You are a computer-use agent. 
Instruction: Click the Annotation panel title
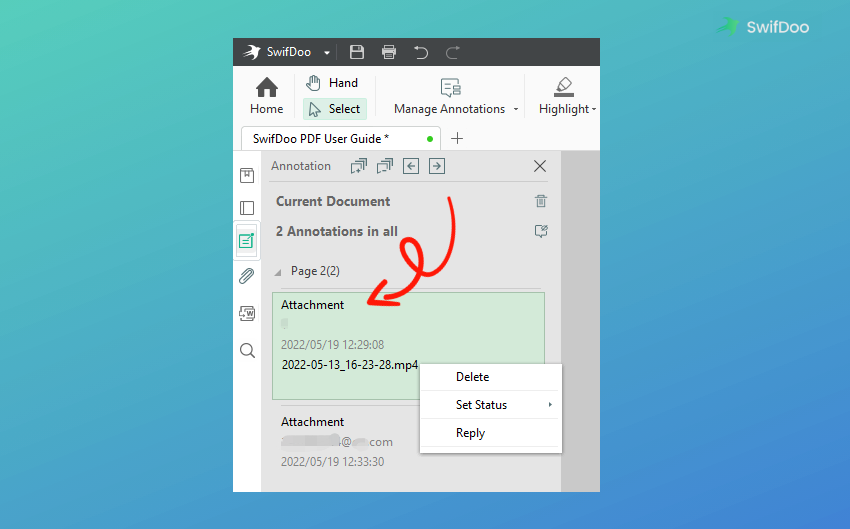[301, 166]
